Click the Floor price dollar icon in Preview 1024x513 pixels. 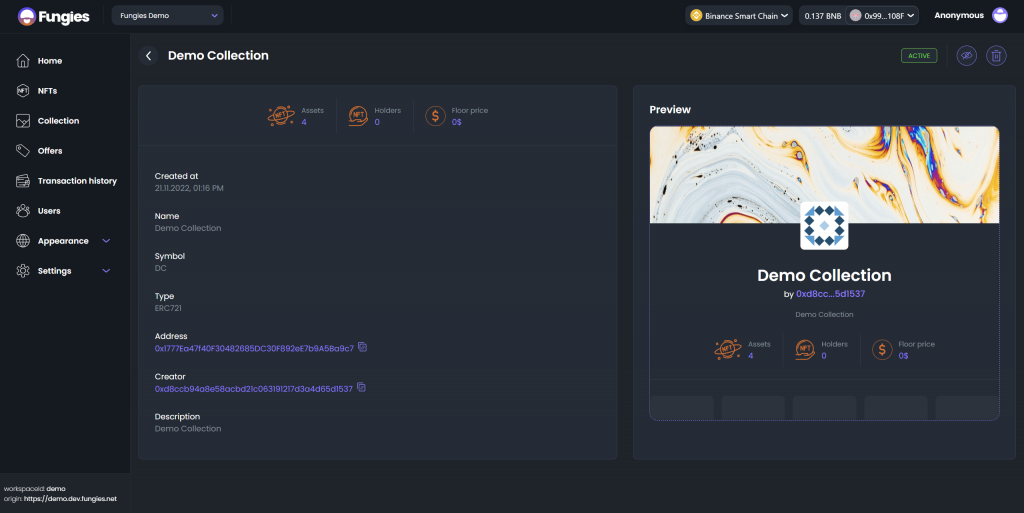pyautogui.click(x=882, y=350)
